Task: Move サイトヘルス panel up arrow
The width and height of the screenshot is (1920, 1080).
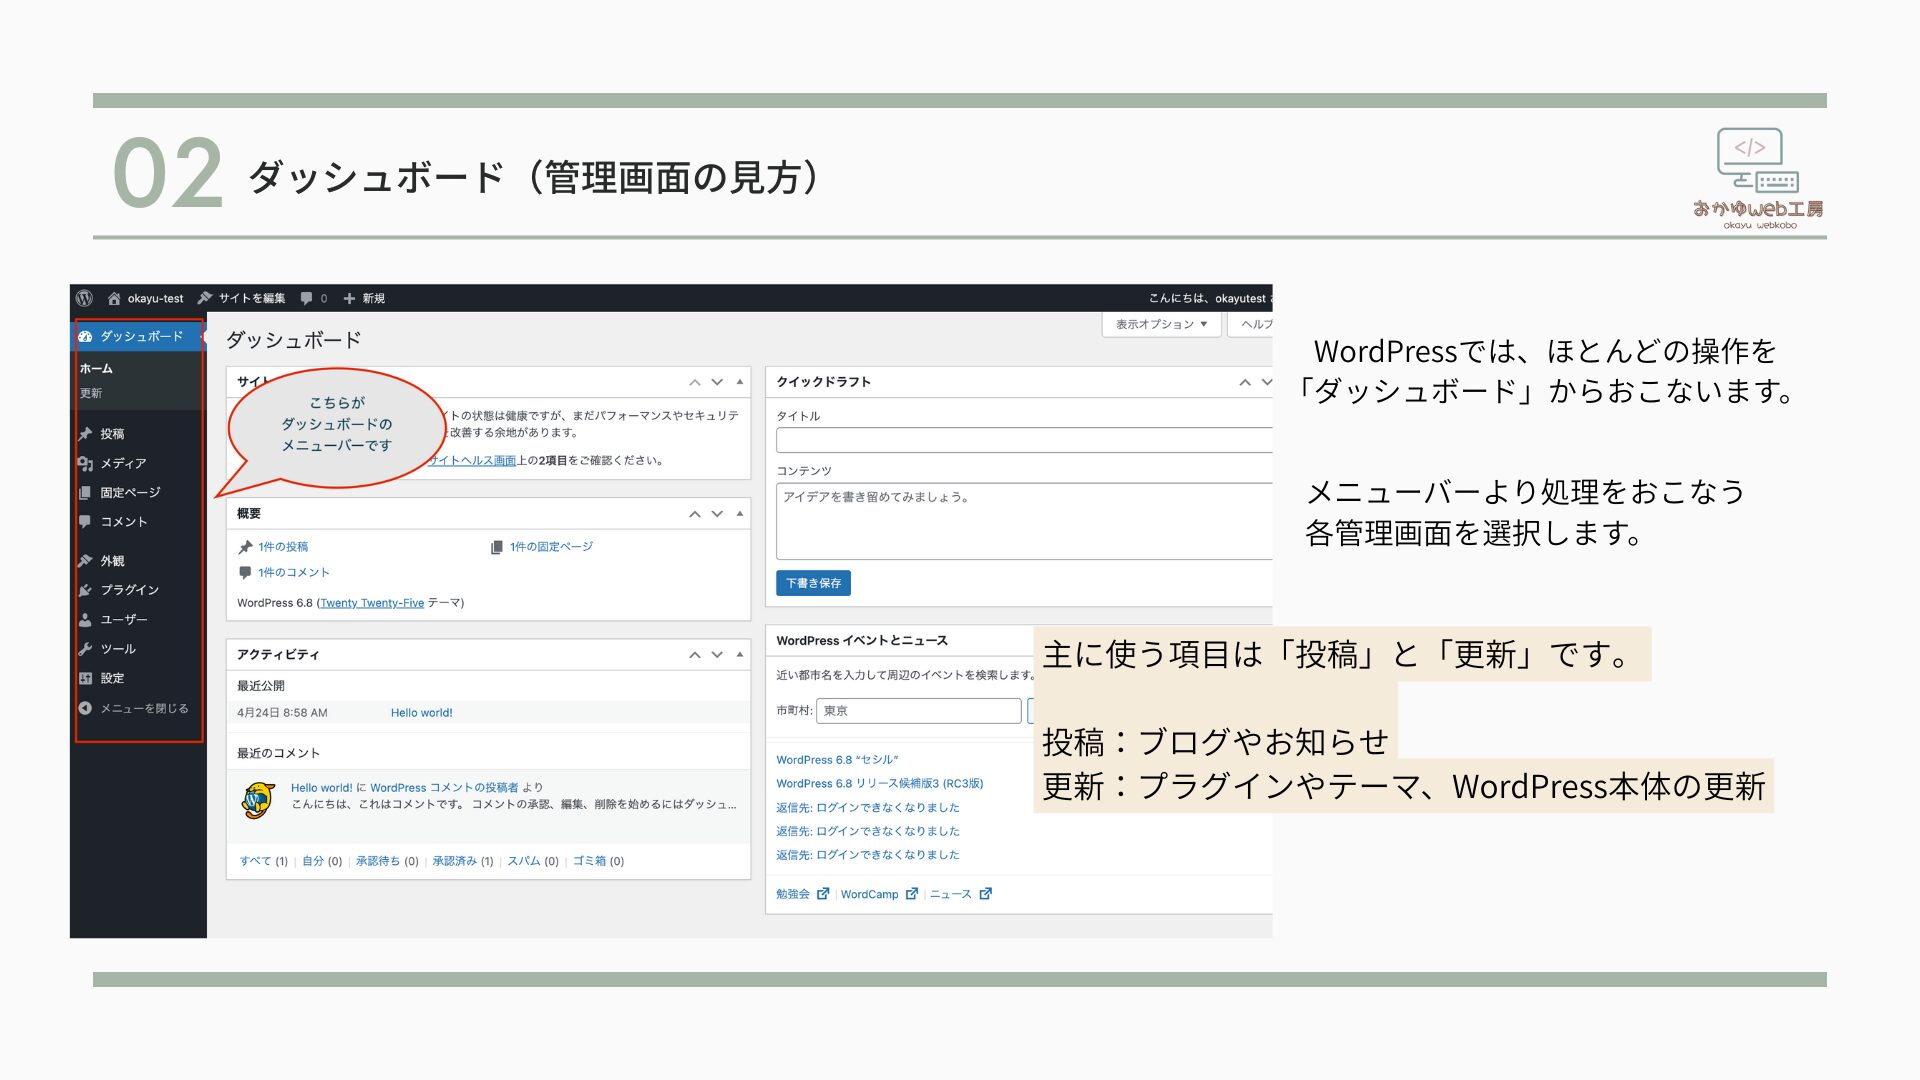Action: click(695, 382)
